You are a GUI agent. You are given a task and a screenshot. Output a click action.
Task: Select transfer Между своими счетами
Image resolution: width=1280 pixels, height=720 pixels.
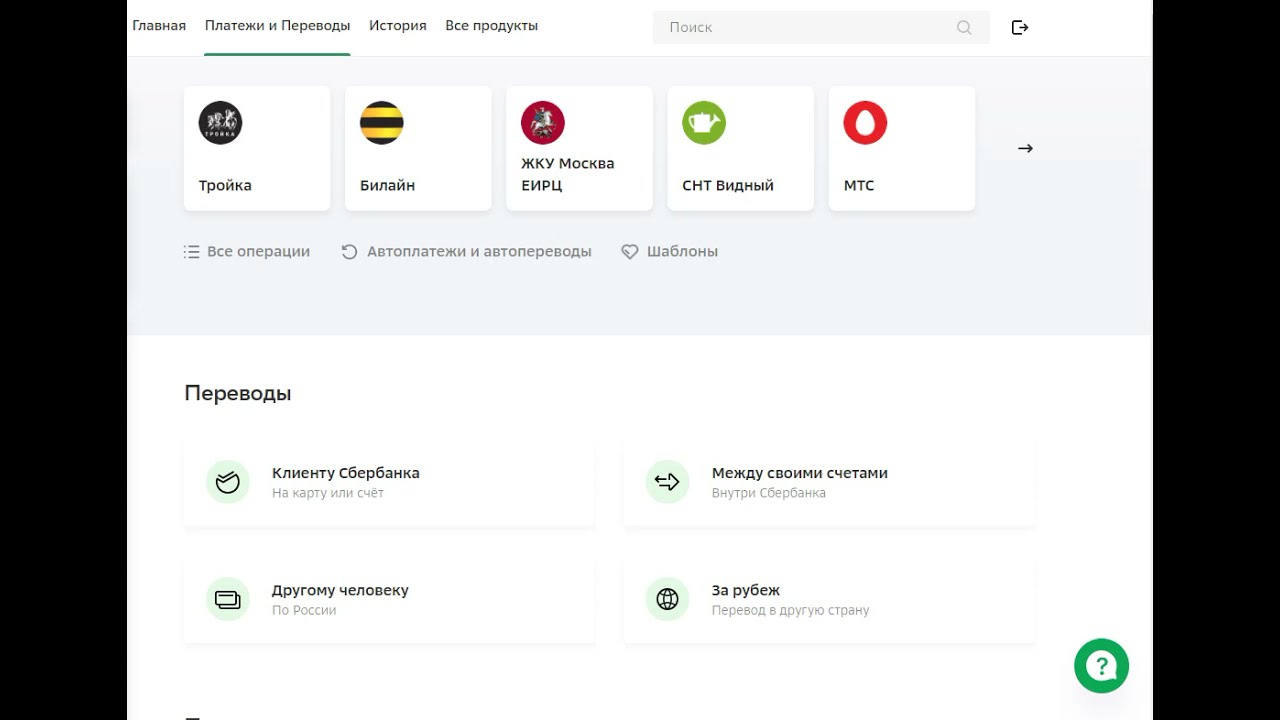(799, 473)
